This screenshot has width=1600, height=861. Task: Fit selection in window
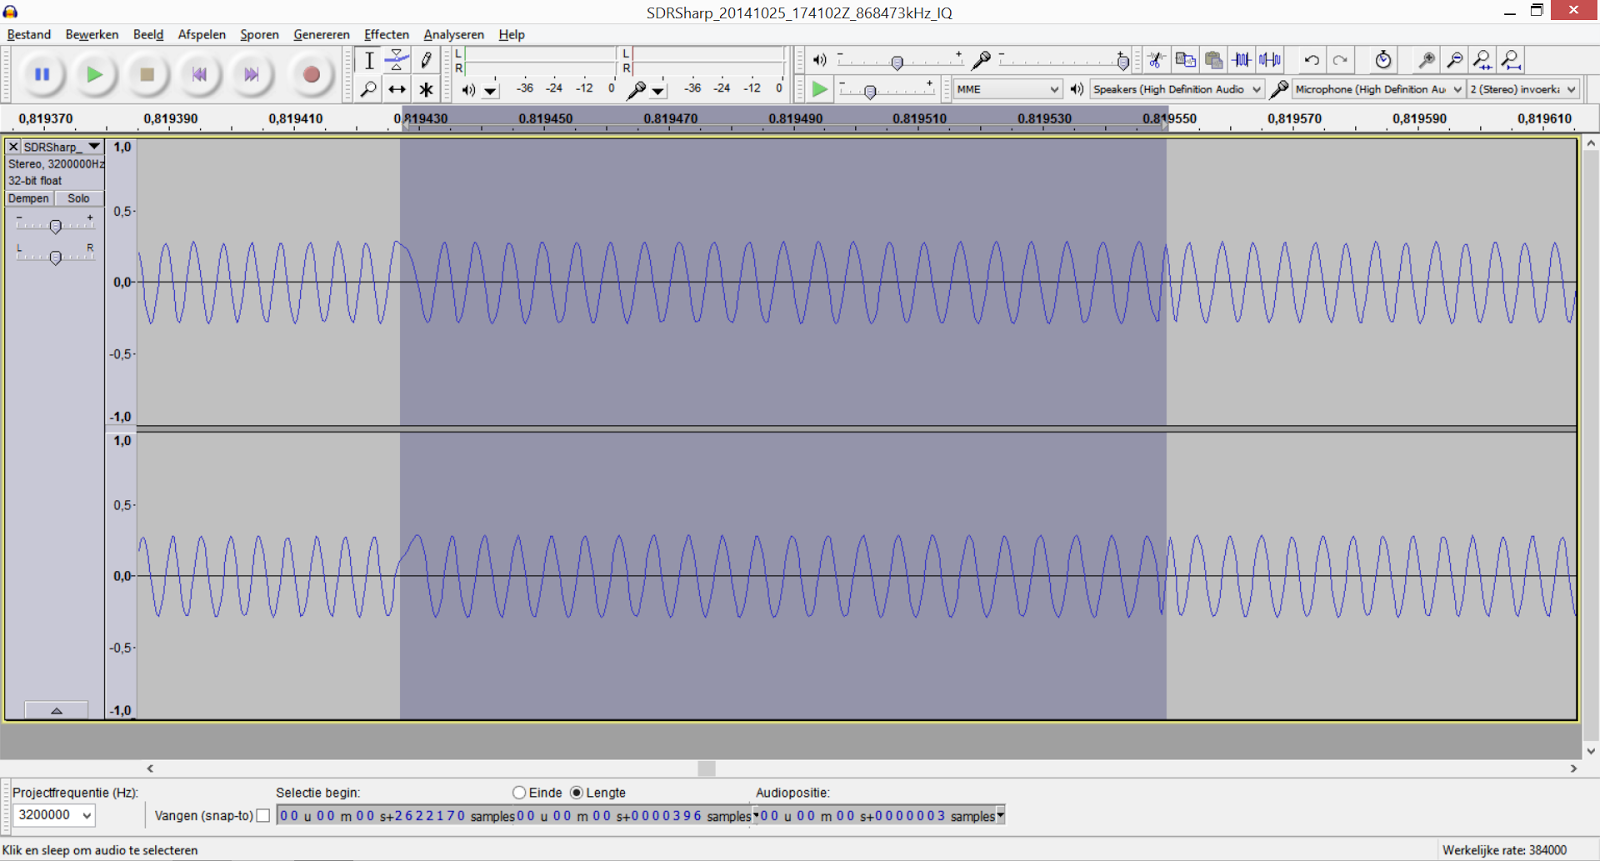click(1483, 60)
